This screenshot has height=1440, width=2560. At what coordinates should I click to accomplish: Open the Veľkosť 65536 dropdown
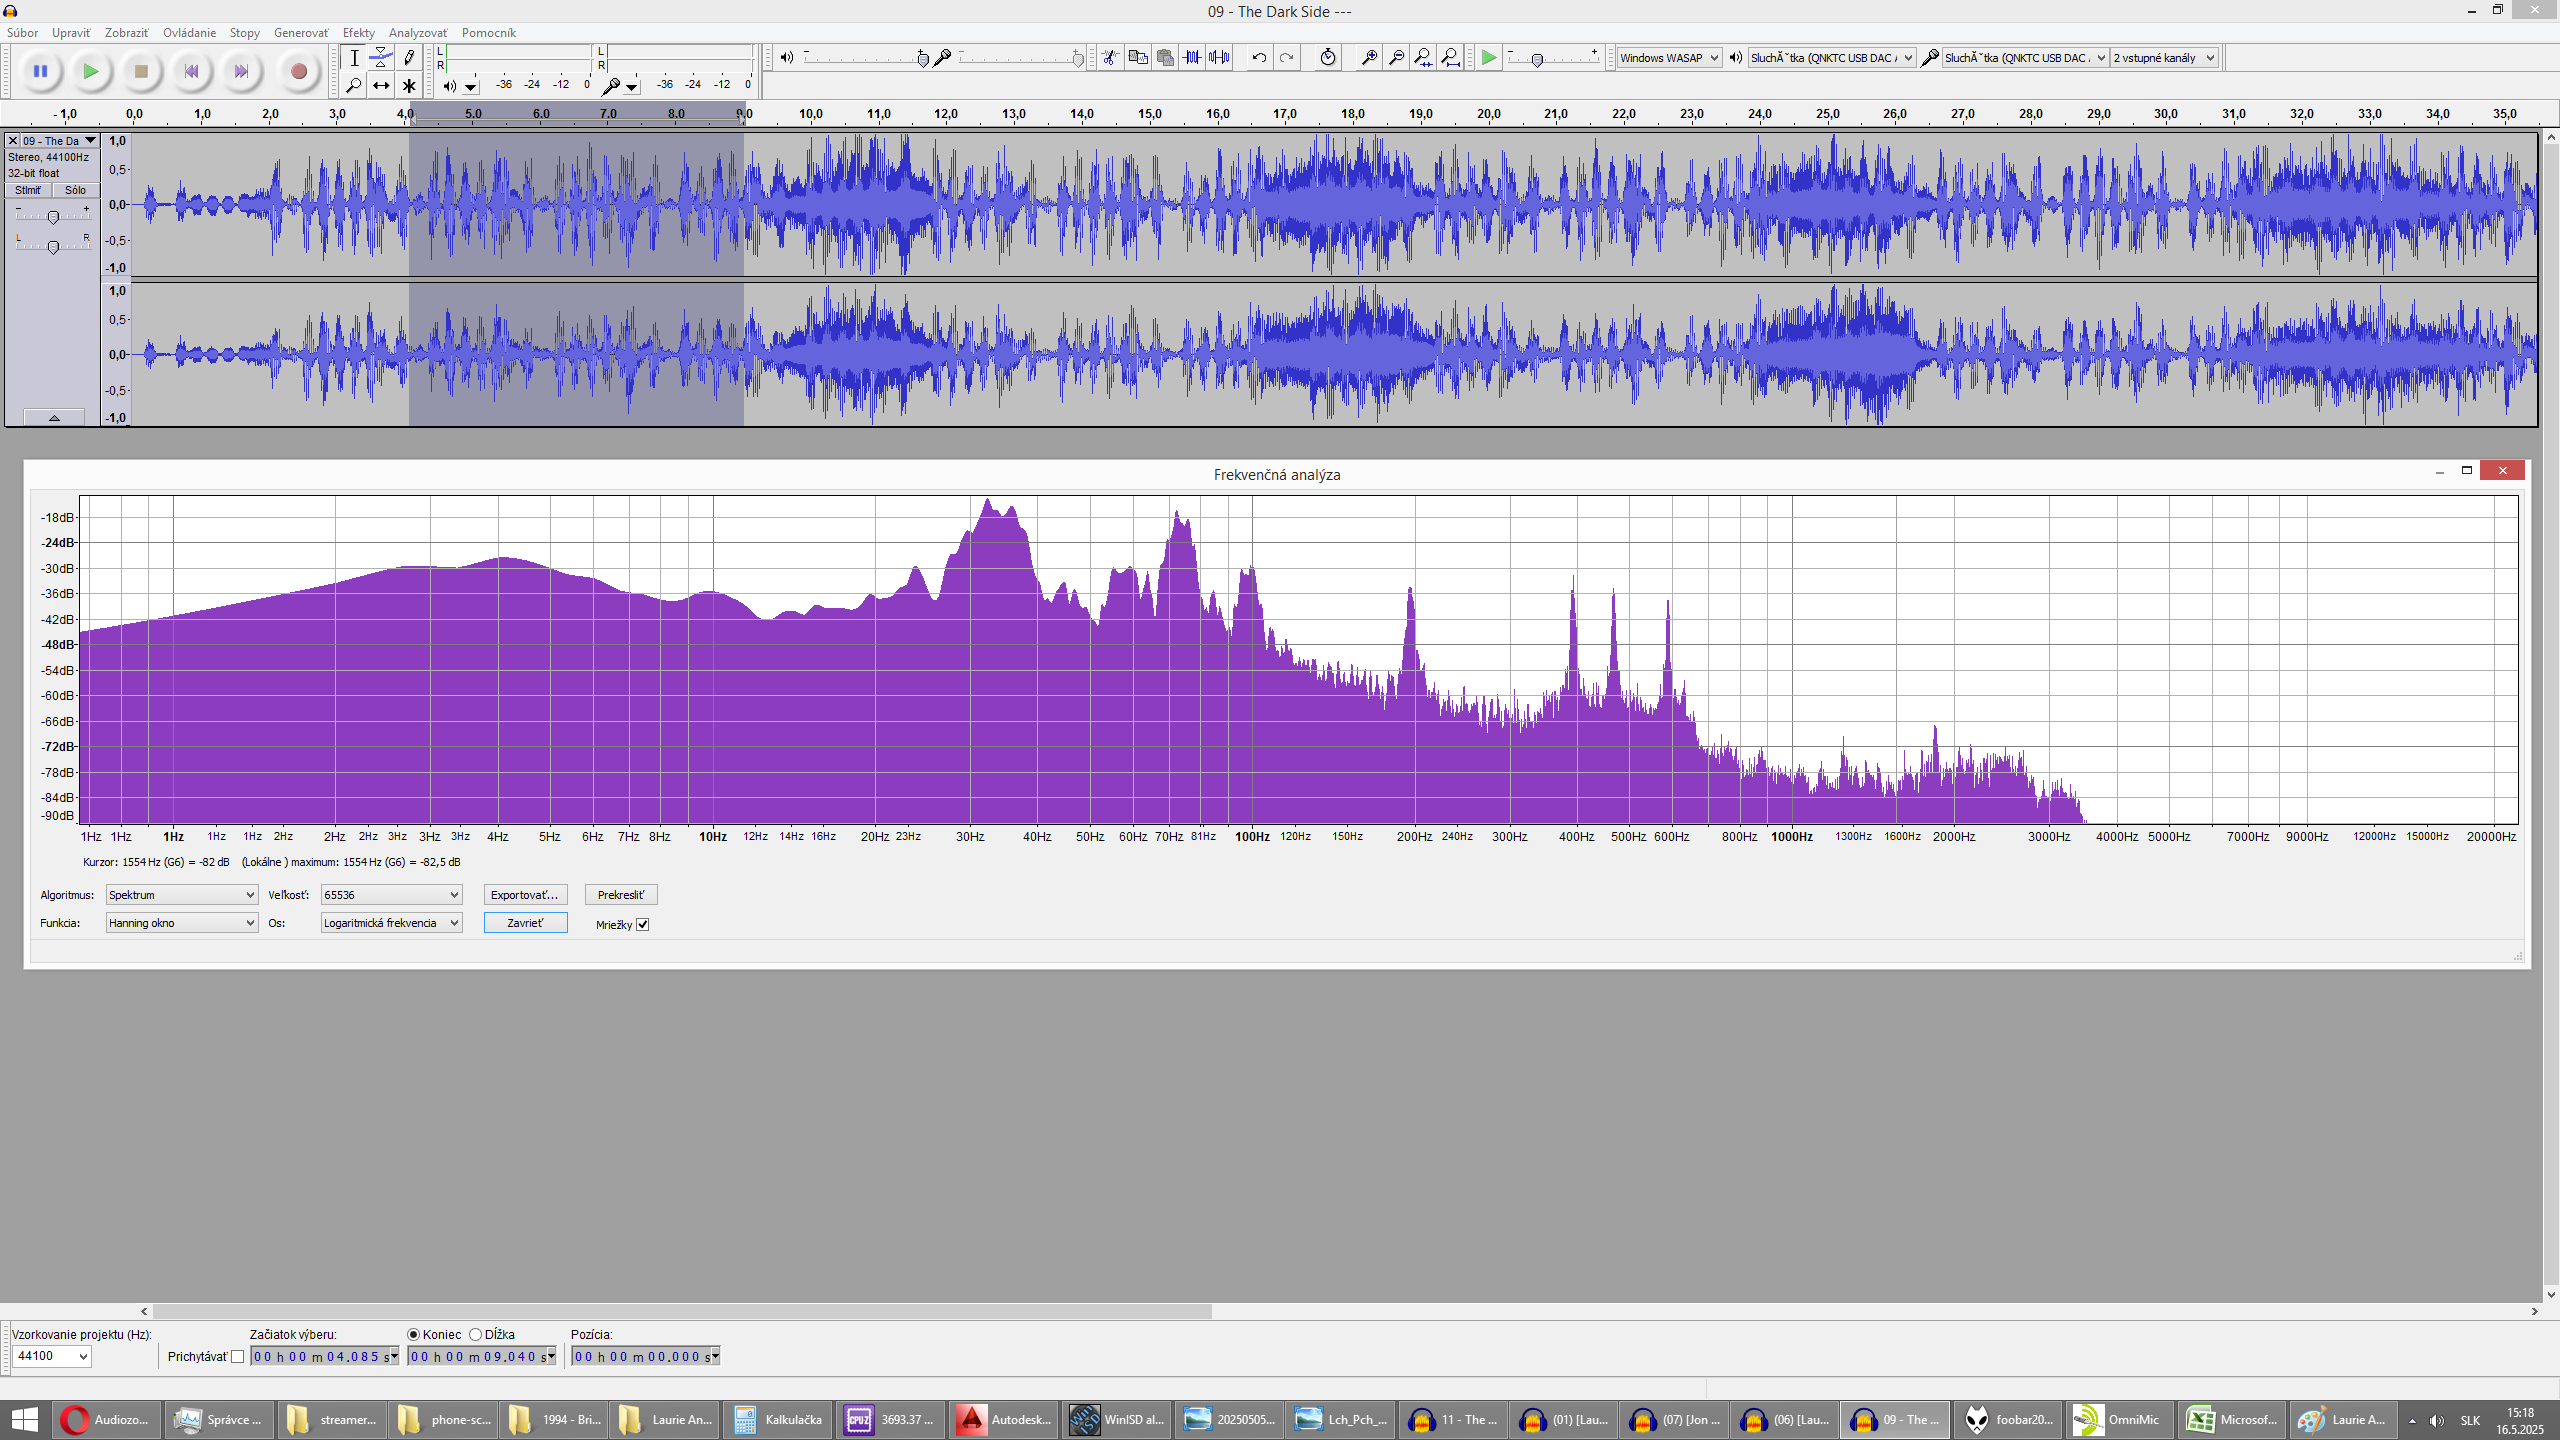[x=391, y=895]
